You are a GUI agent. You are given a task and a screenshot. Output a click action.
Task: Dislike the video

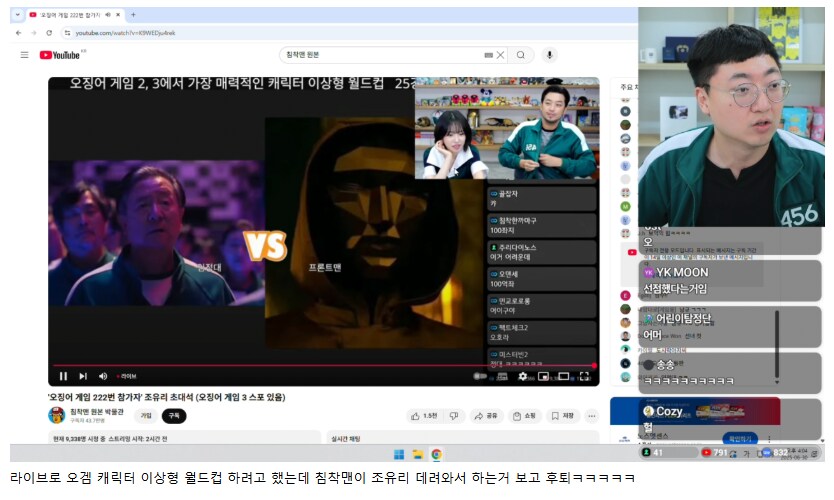click(454, 416)
